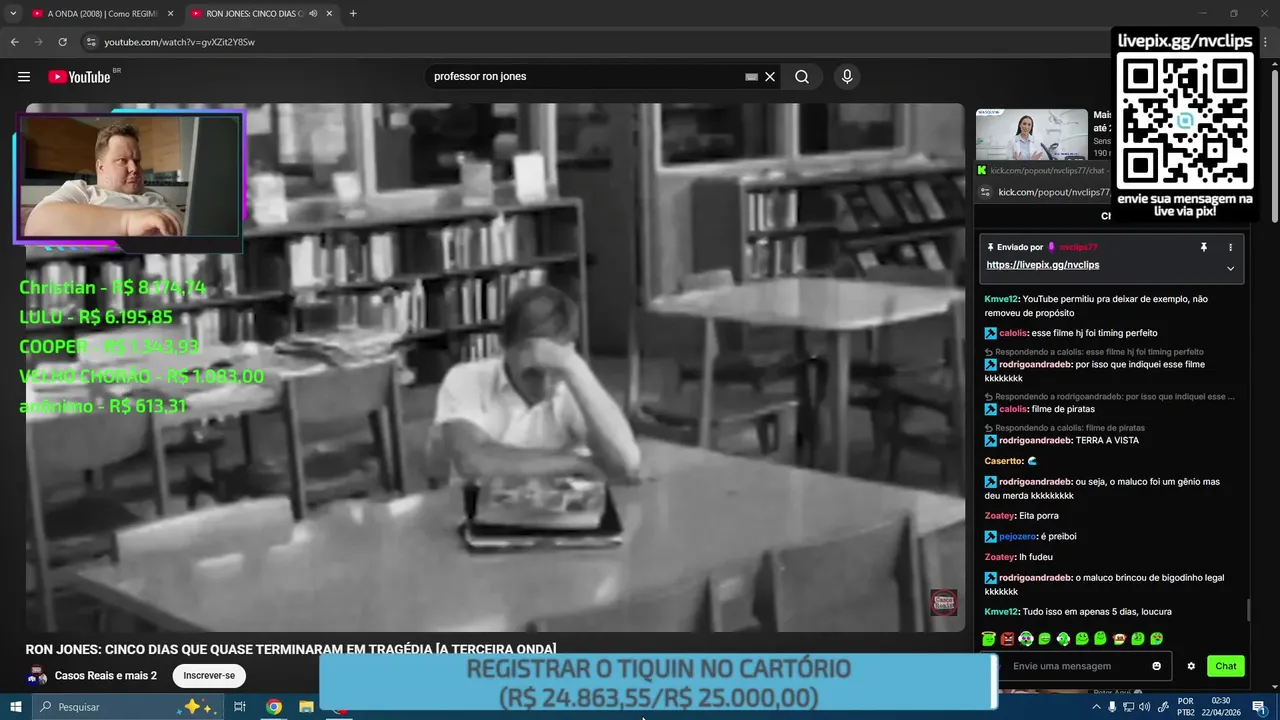Click the Kick site icon in popout title
1280x720 pixels.
coord(982,170)
